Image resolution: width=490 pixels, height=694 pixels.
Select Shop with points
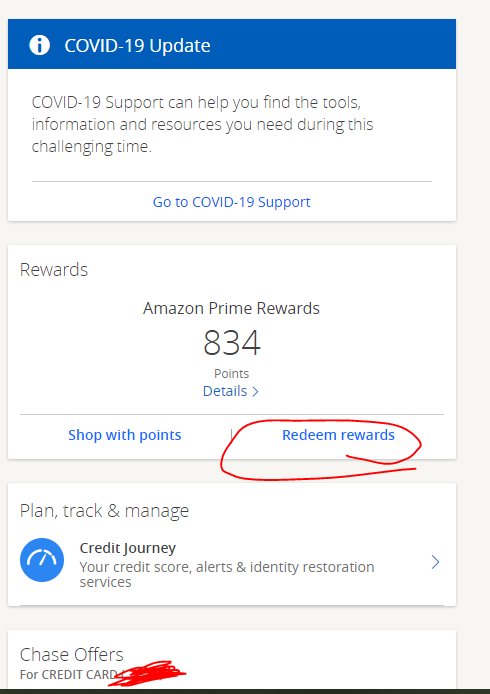125,435
